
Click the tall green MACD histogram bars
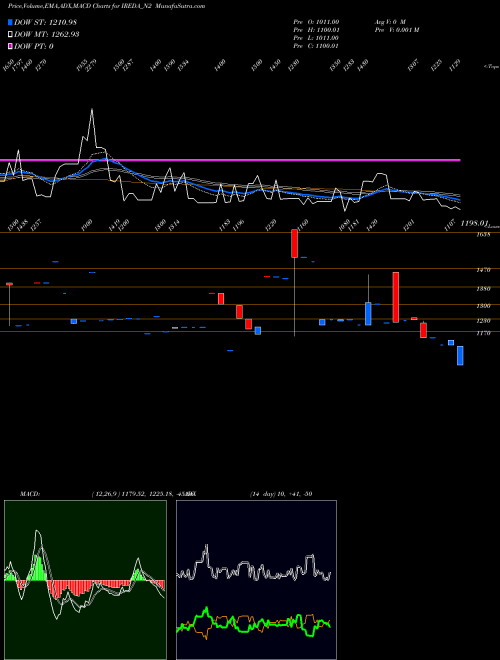point(38,568)
